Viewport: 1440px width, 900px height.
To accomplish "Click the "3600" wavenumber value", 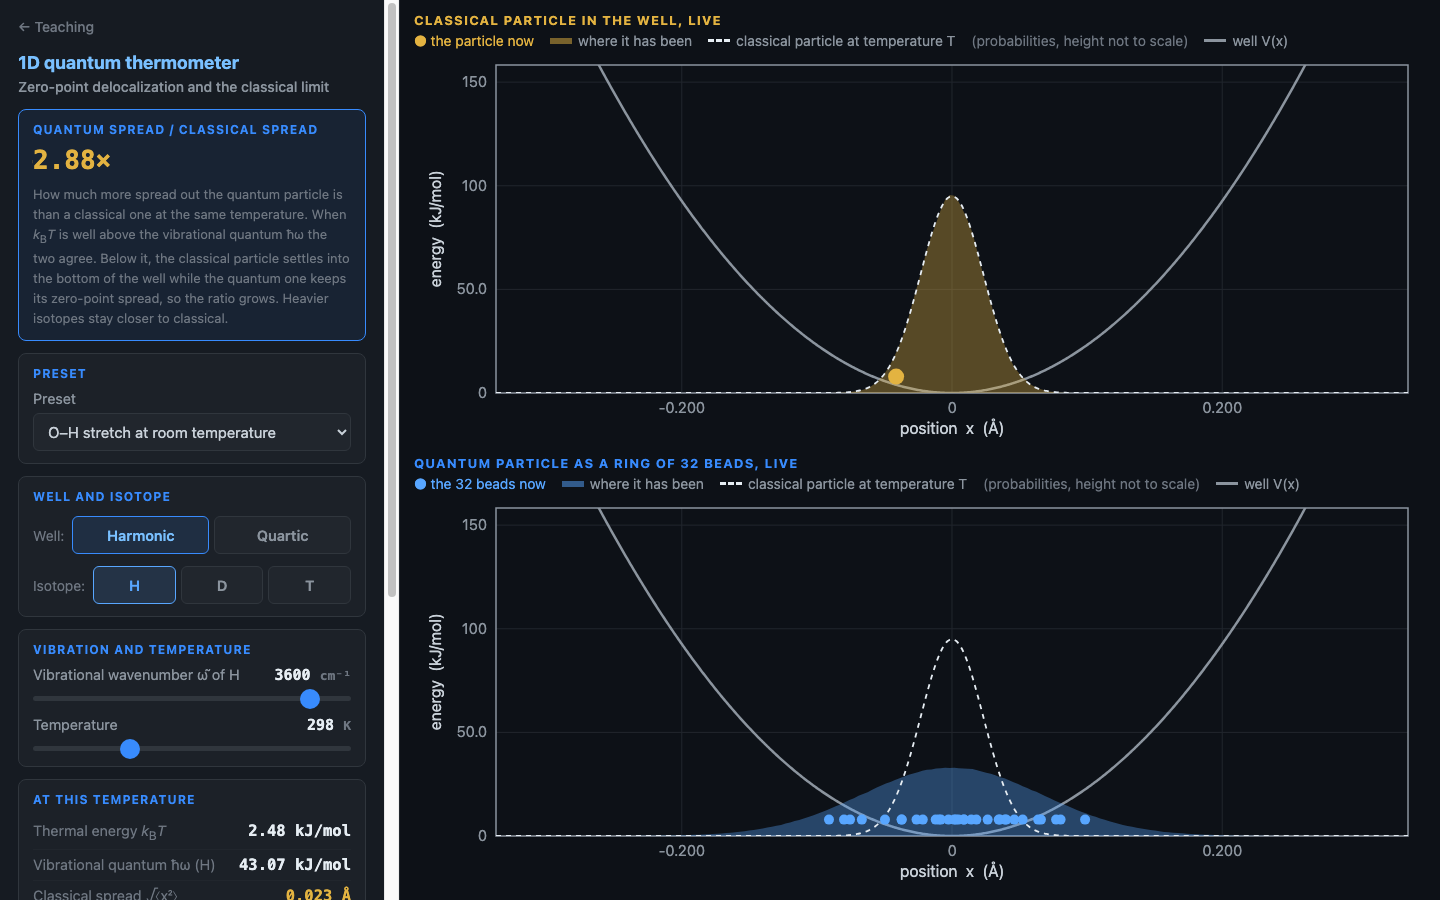I will click(x=292, y=675).
